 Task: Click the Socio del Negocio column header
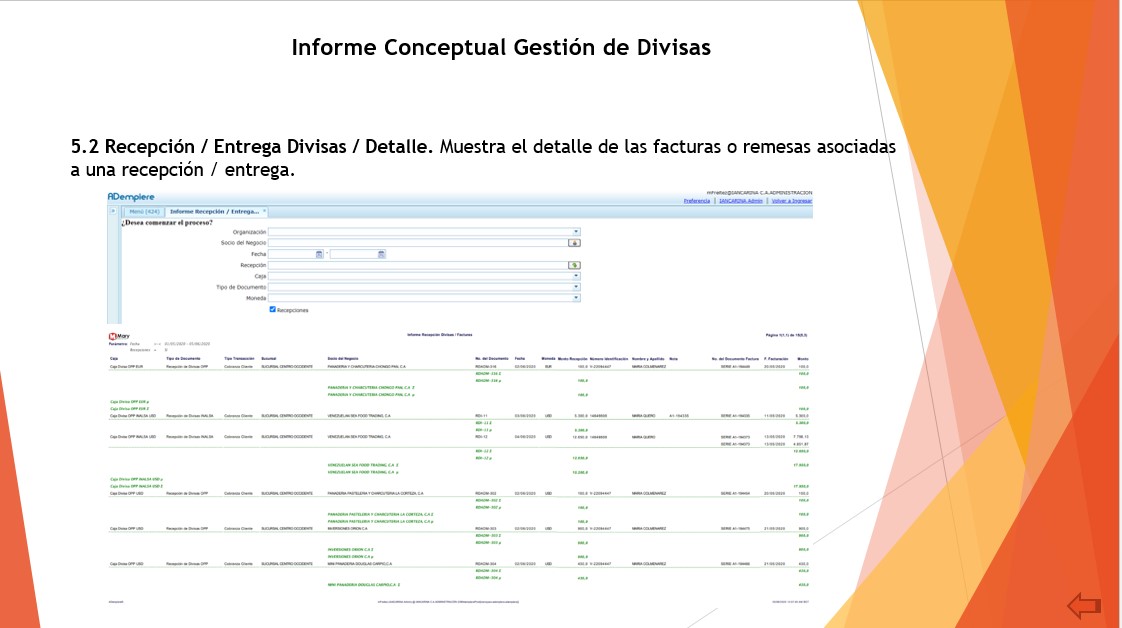(x=343, y=358)
